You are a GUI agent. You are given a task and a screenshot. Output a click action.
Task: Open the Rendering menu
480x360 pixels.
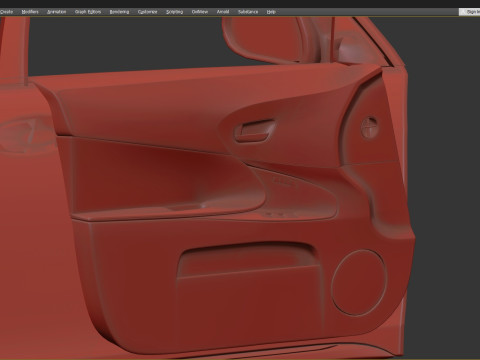pos(119,12)
